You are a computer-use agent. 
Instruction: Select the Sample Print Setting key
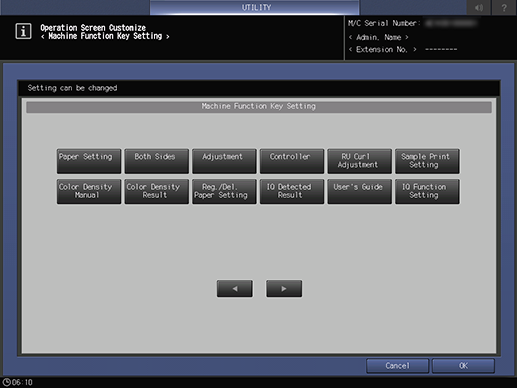427,161
